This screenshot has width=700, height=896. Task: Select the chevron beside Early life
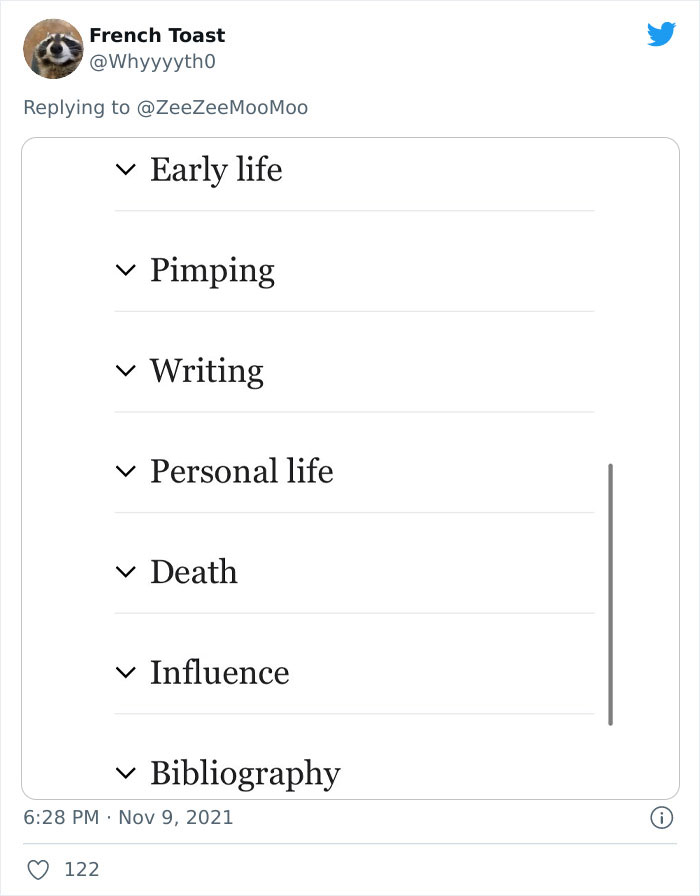click(x=126, y=170)
